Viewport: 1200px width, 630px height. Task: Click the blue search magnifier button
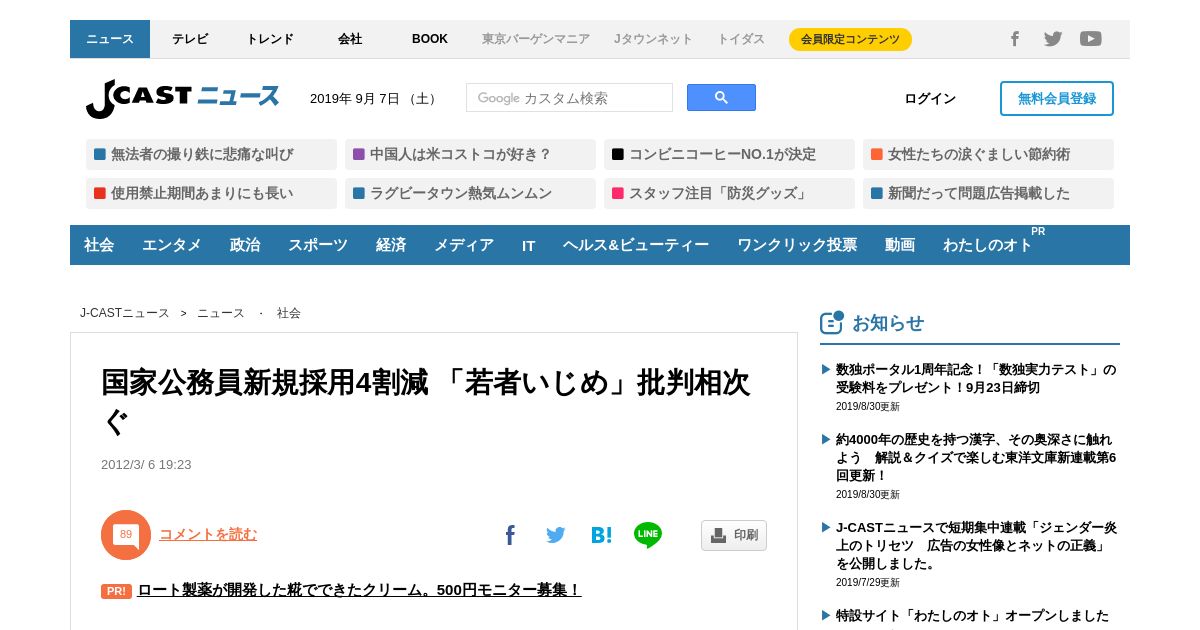[721, 98]
